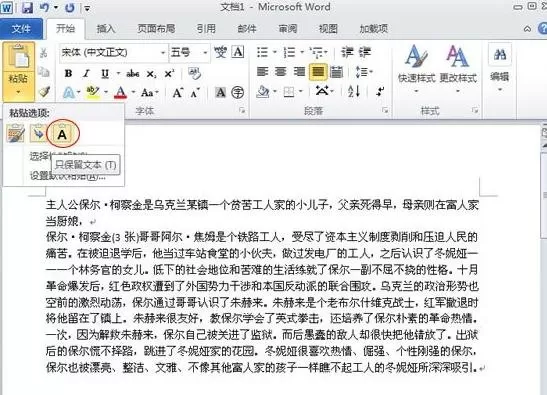Toggle the highlighted Justify alignment
This screenshot has width=547, height=395.
point(318,72)
